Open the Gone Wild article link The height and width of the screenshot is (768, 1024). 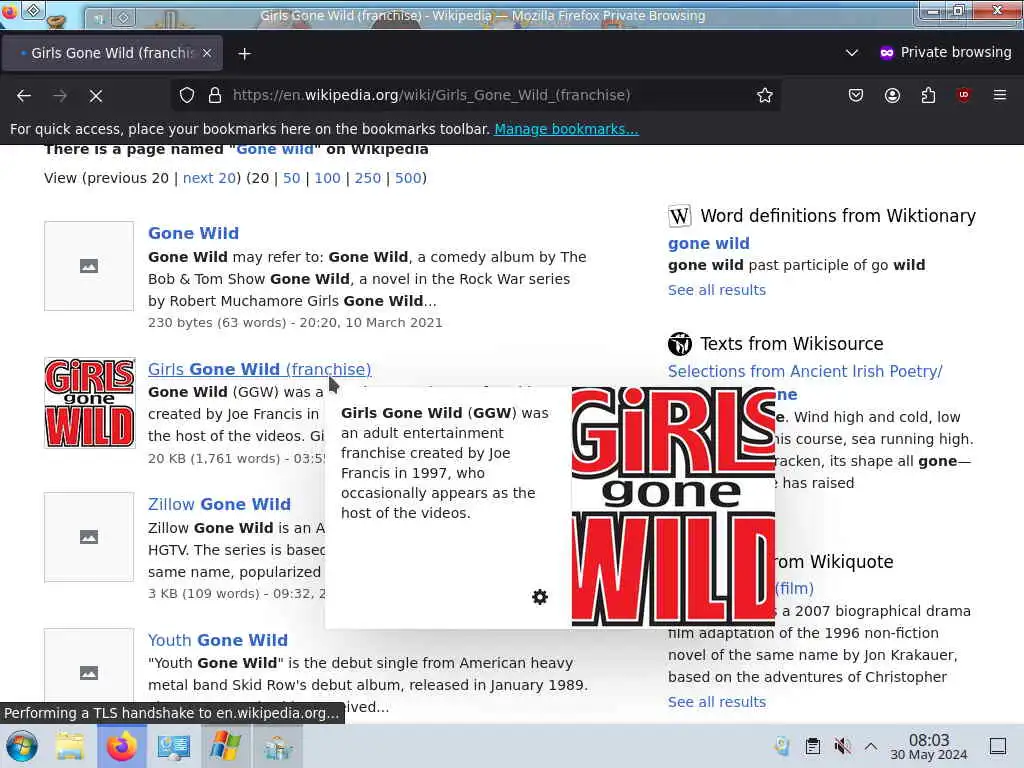pyautogui.click(x=193, y=233)
